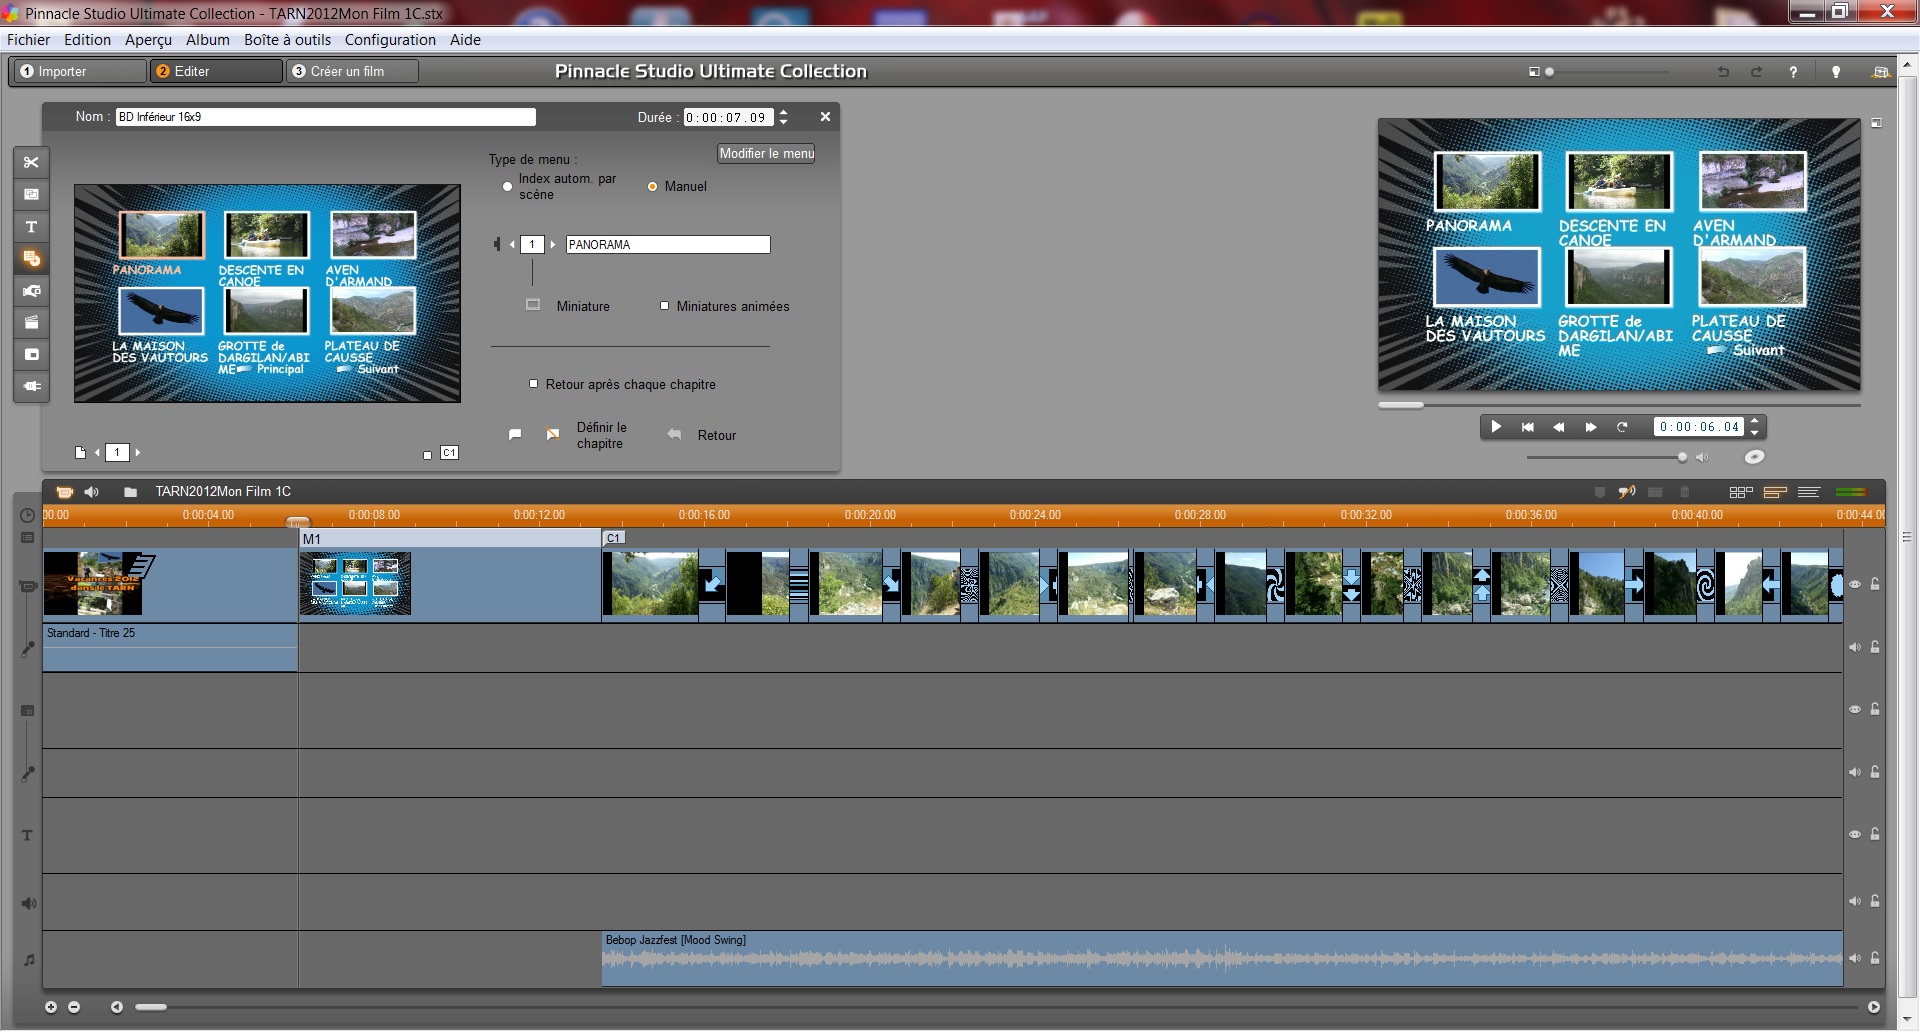Go to next menu page arrow
The height and width of the screenshot is (1032, 1920).
[x=138, y=453]
